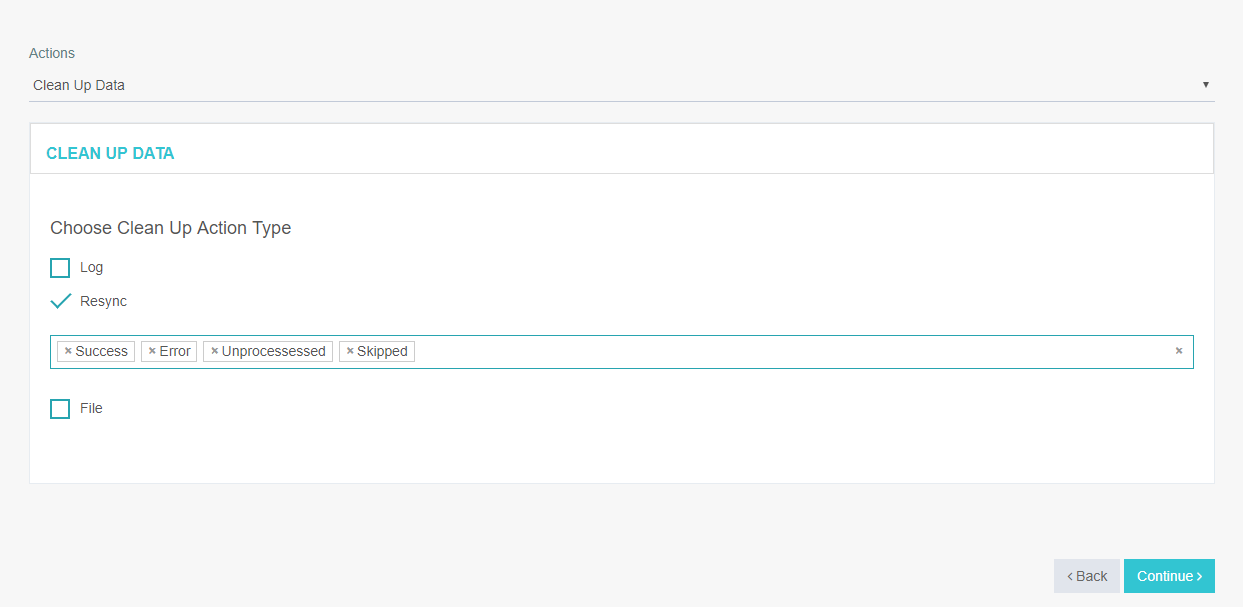Image resolution: width=1243 pixels, height=607 pixels.
Task: Click the Actions dropdown arrow
Action: click(x=1206, y=85)
